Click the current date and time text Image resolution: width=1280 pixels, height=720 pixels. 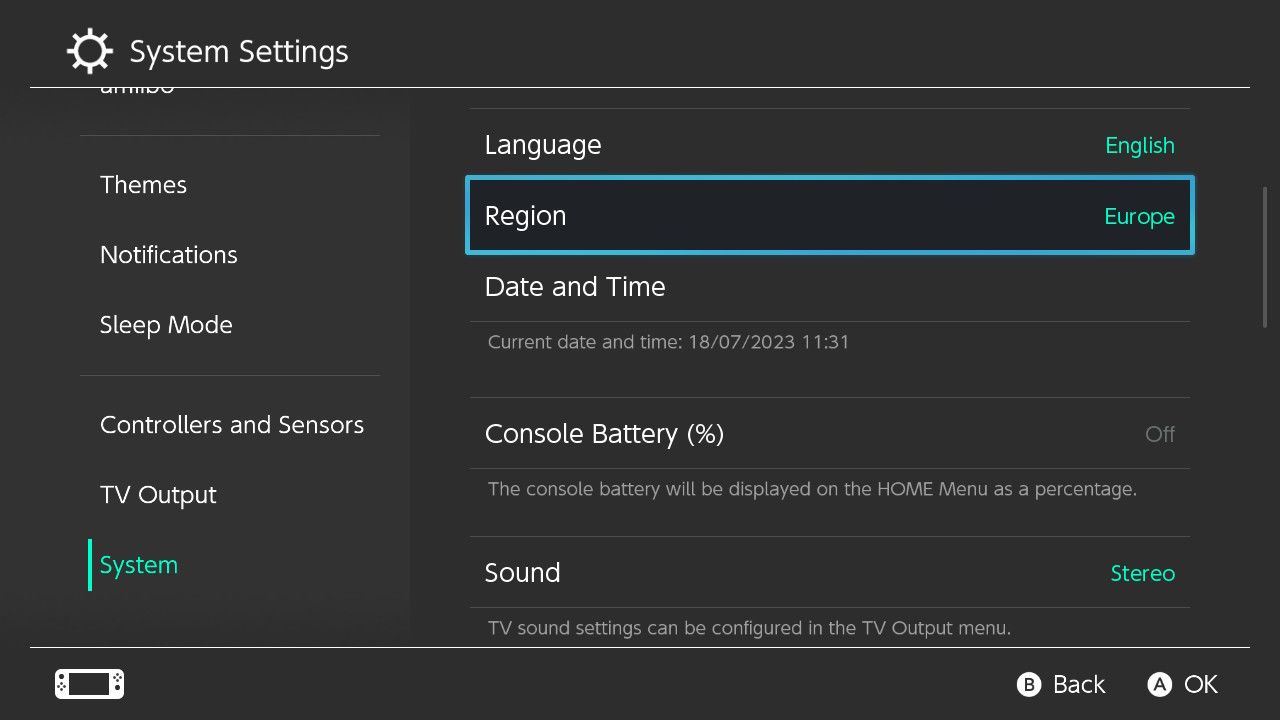click(668, 342)
